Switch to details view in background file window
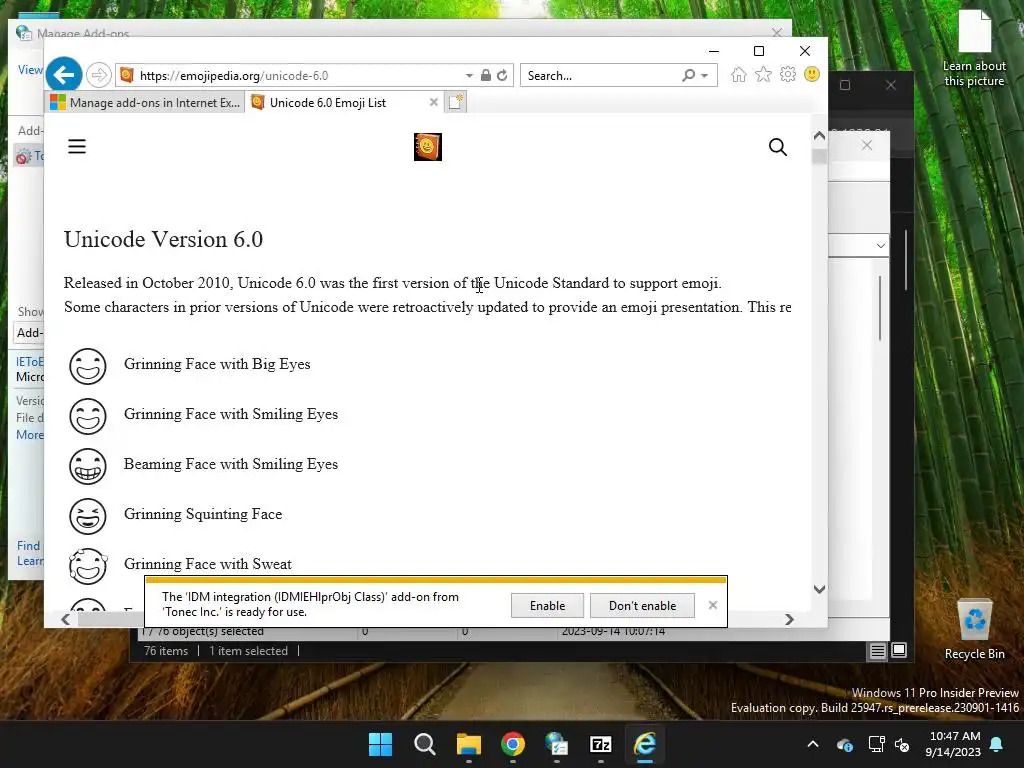 coord(877,650)
